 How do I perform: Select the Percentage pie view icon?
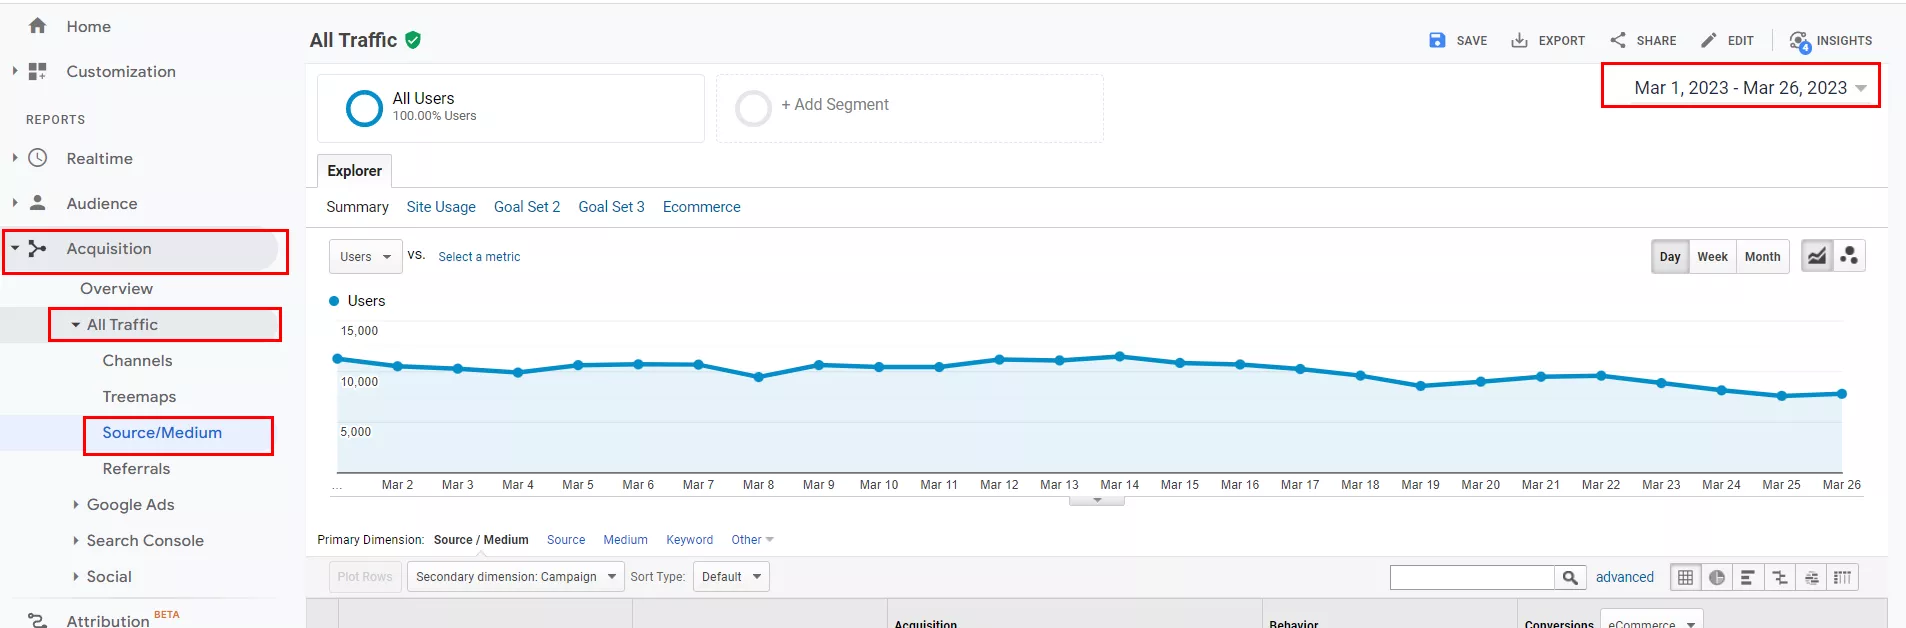click(x=1717, y=577)
